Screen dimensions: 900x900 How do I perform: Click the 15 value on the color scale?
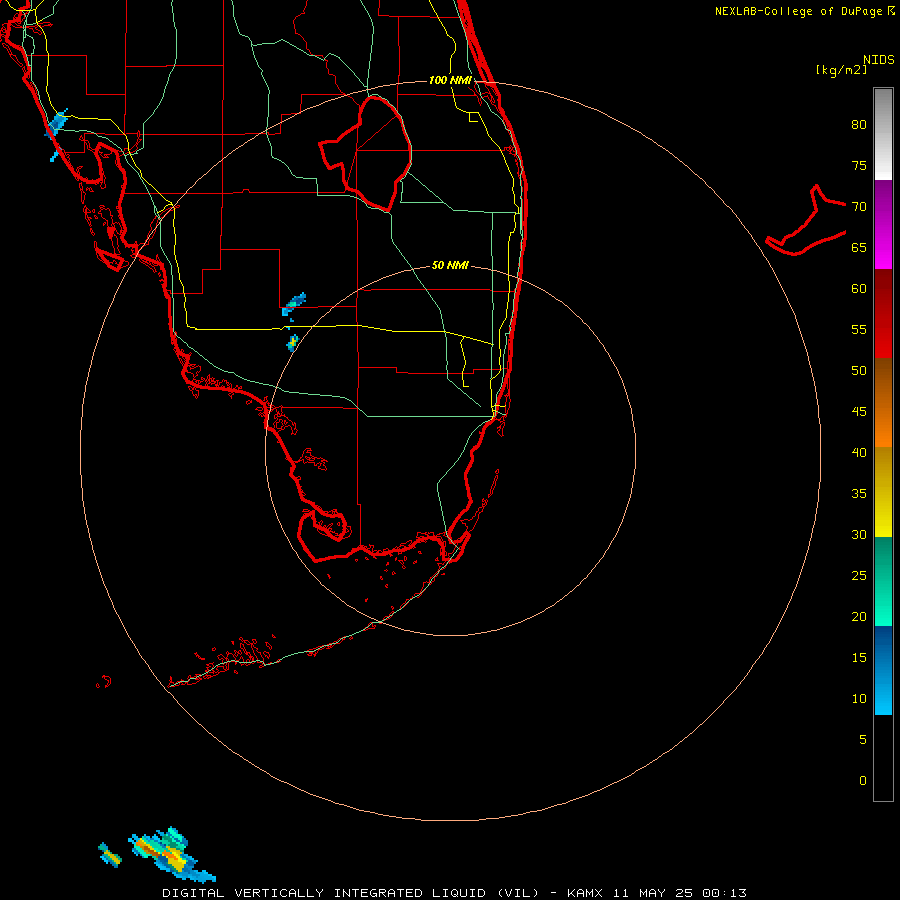pos(859,657)
